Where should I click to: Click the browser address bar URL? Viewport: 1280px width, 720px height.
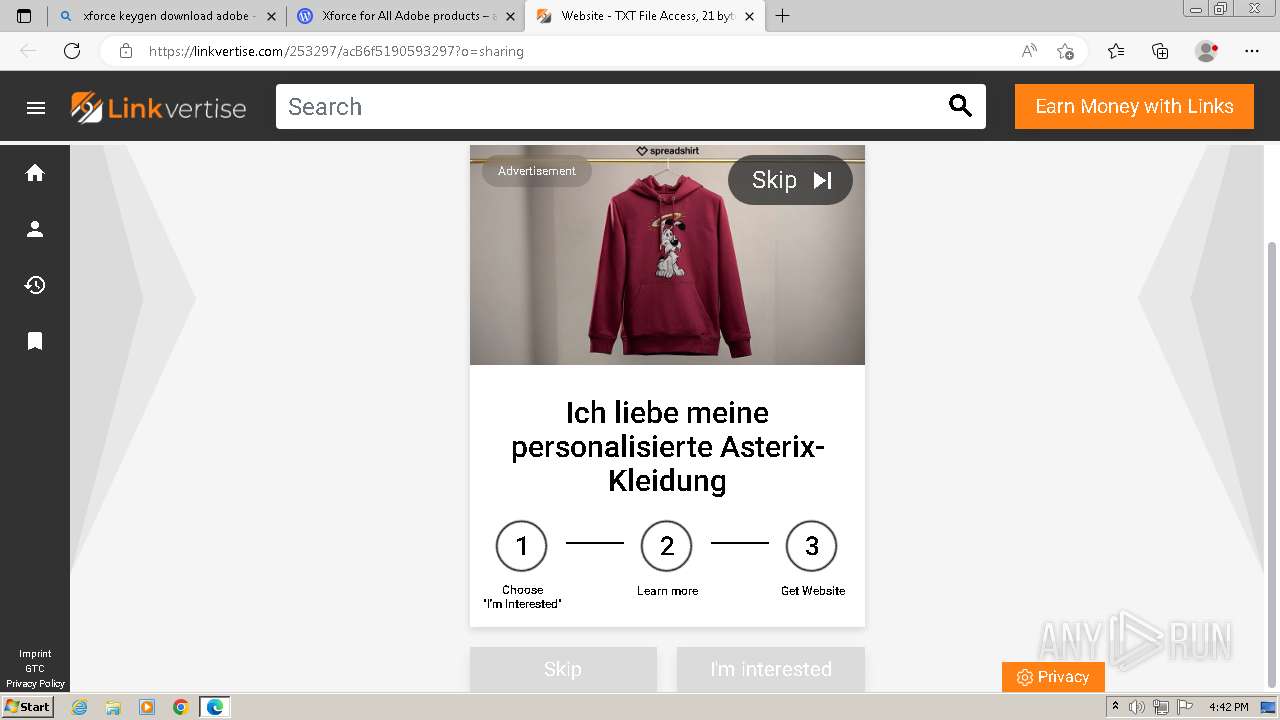point(336,51)
